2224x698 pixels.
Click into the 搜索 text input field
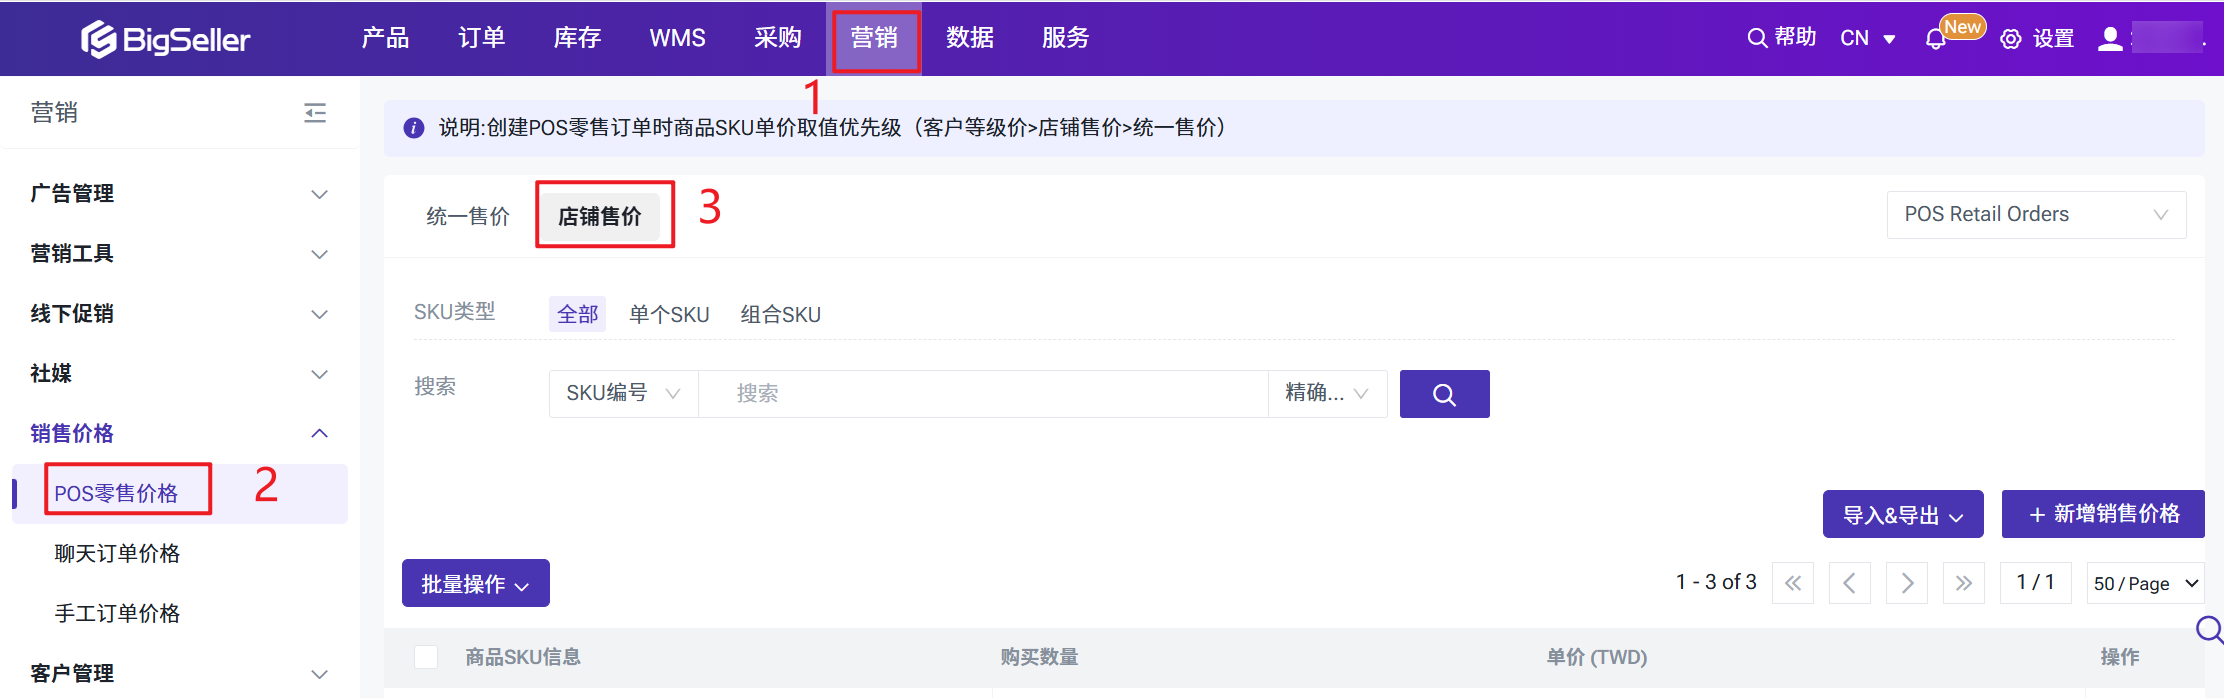click(x=982, y=394)
